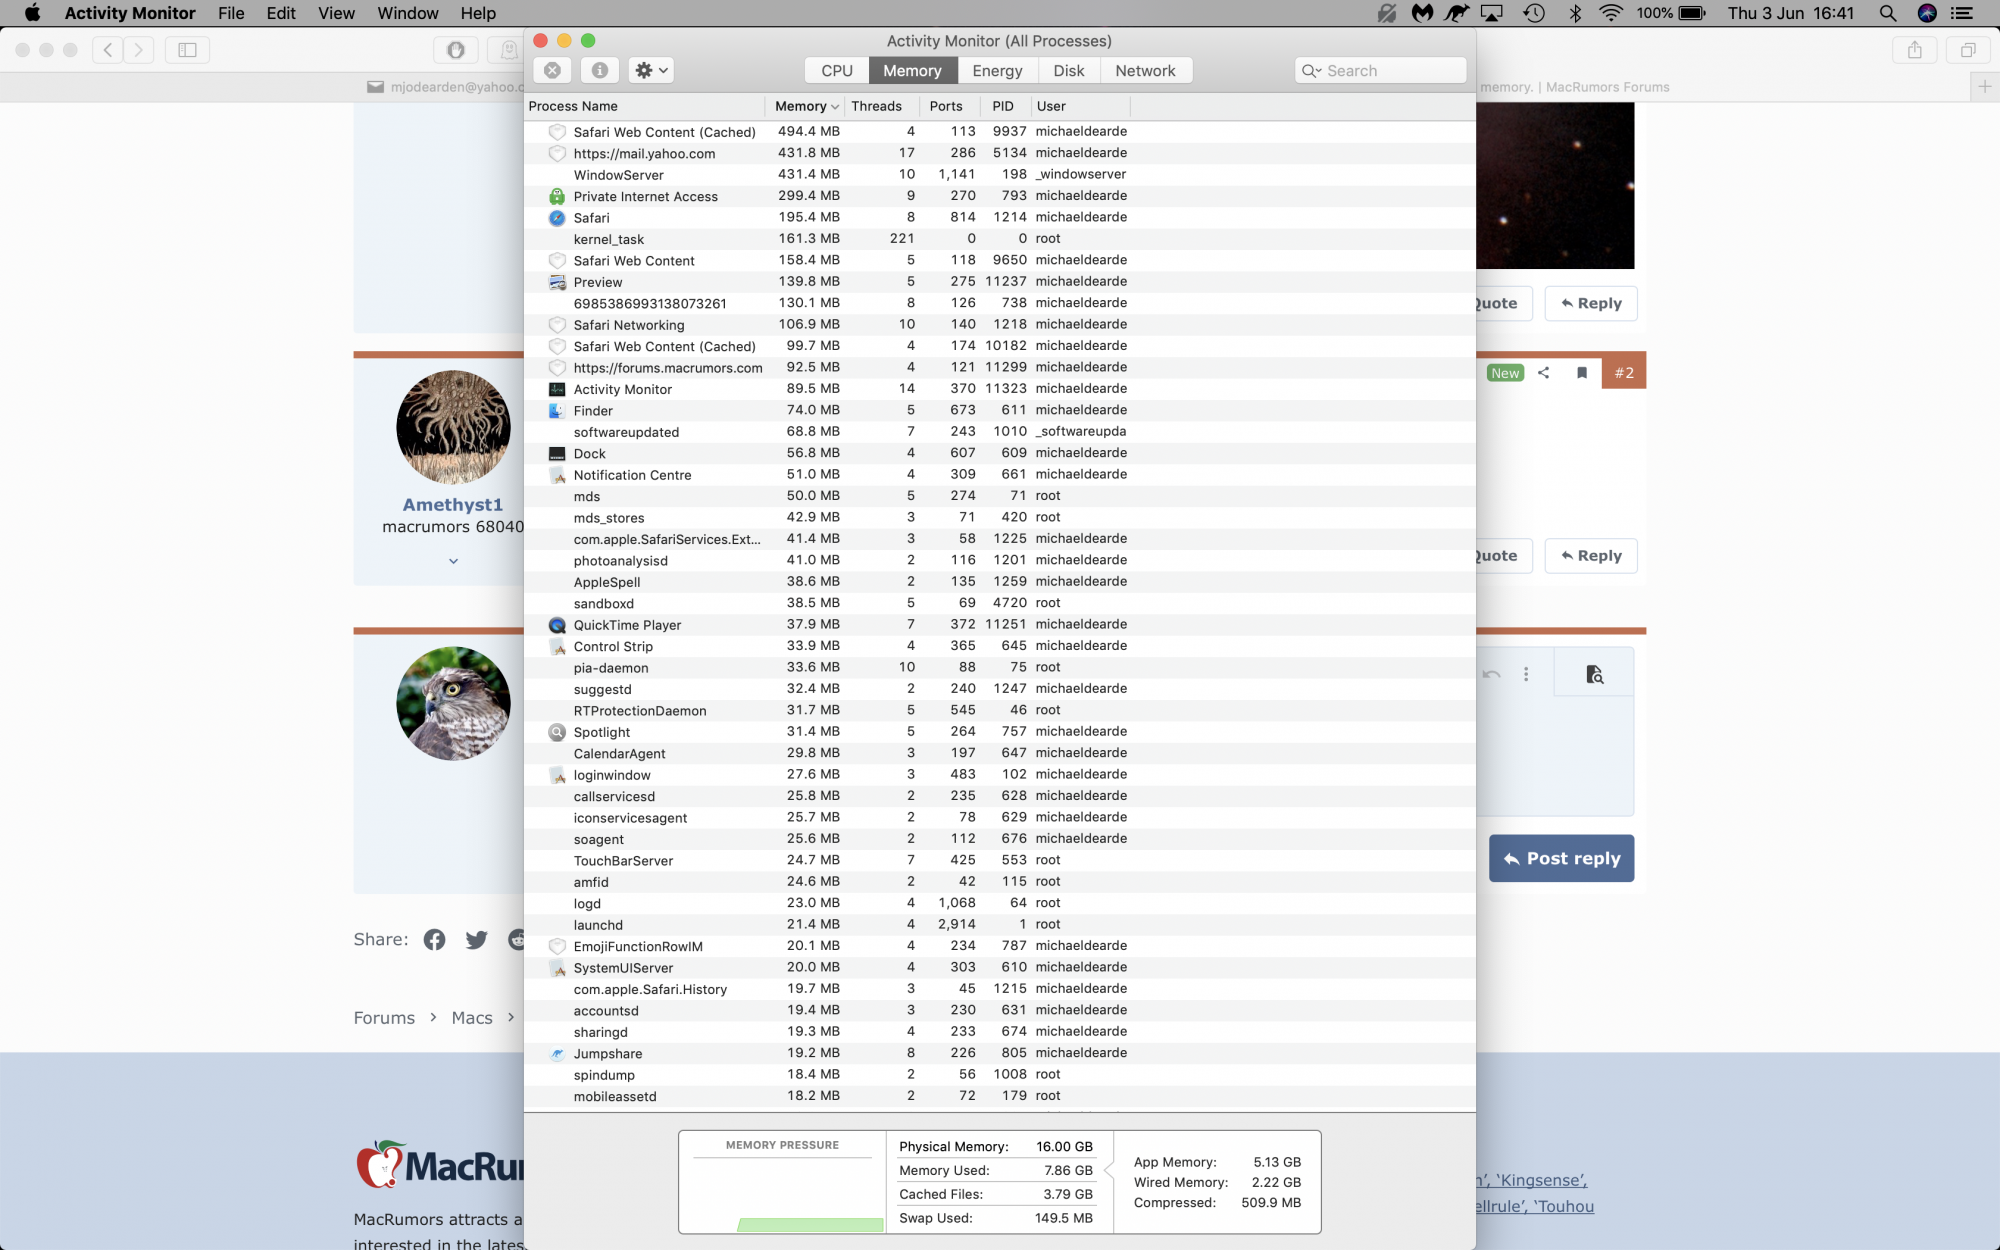Click the ad blocker hand extension icon in Safari

pyautogui.click(x=456, y=49)
